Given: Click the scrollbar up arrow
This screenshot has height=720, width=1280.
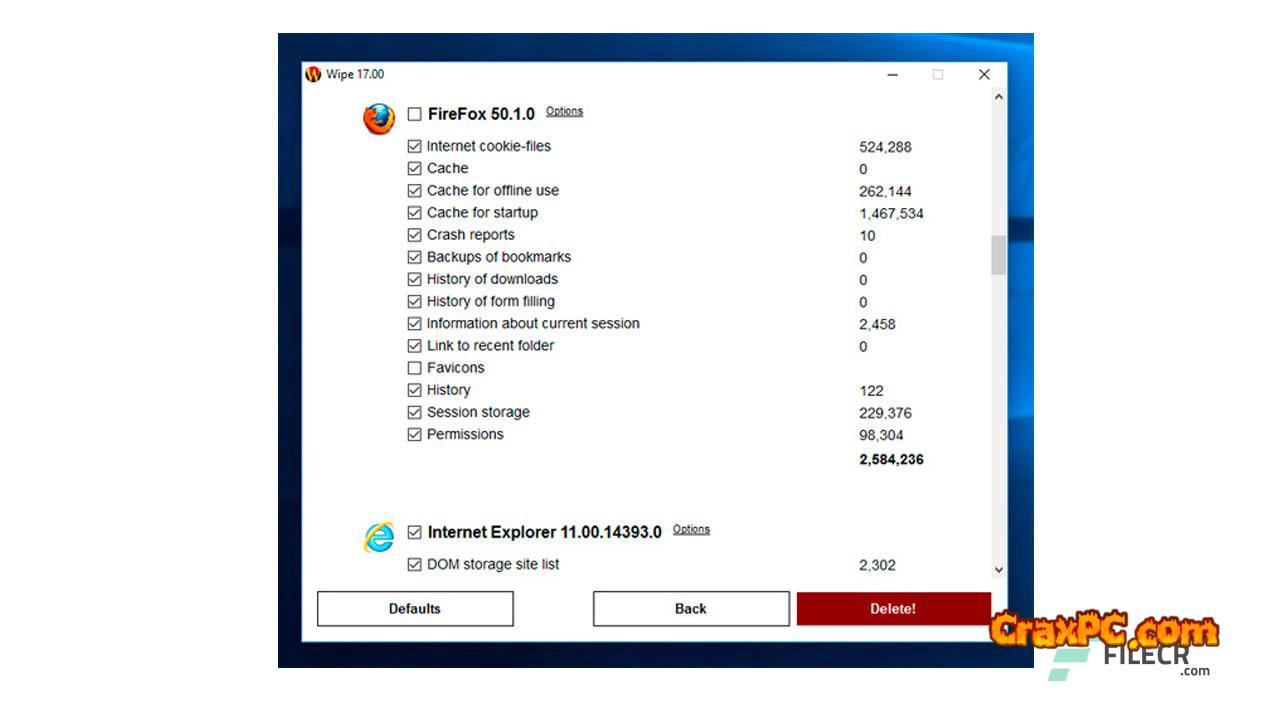Looking at the screenshot, I should [x=998, y=96].
